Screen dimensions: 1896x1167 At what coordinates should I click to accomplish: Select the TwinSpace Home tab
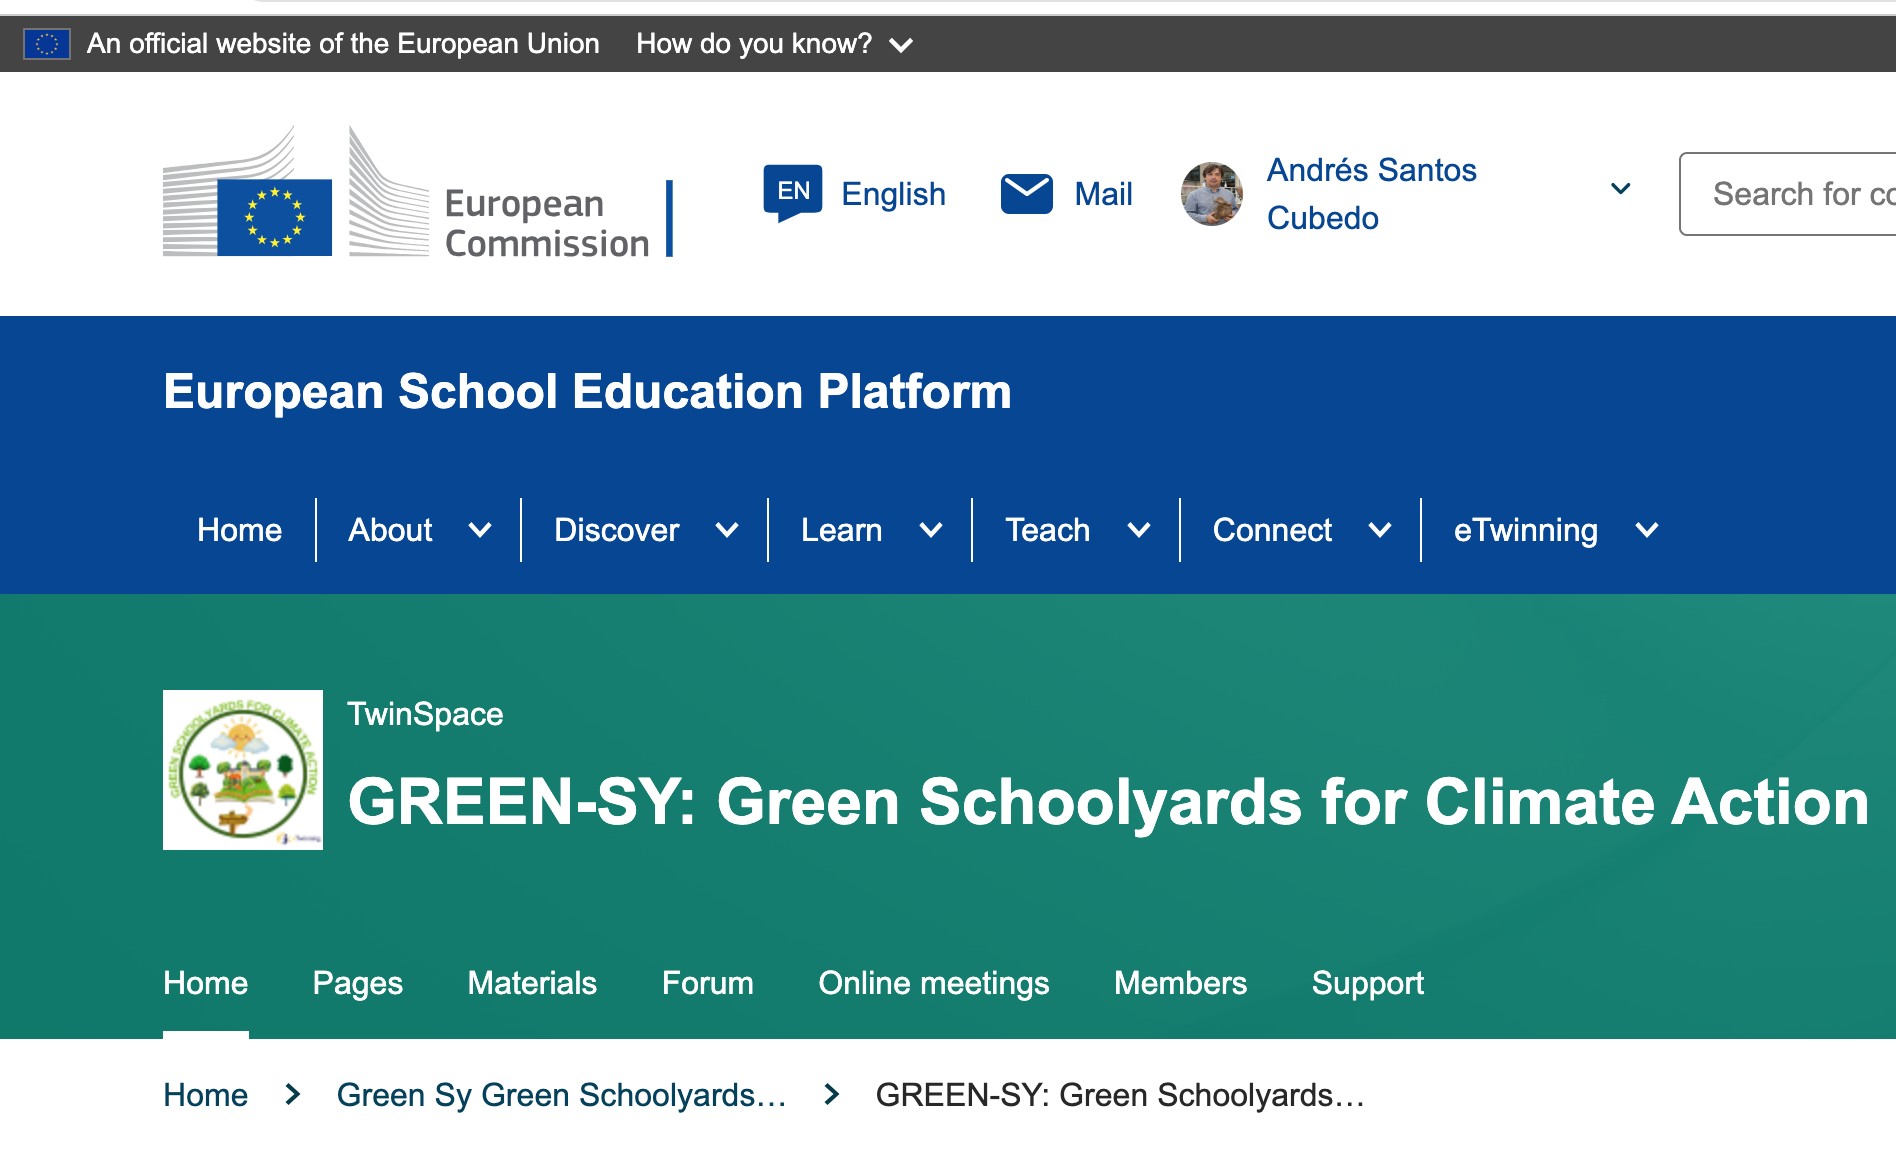(206, 983)
